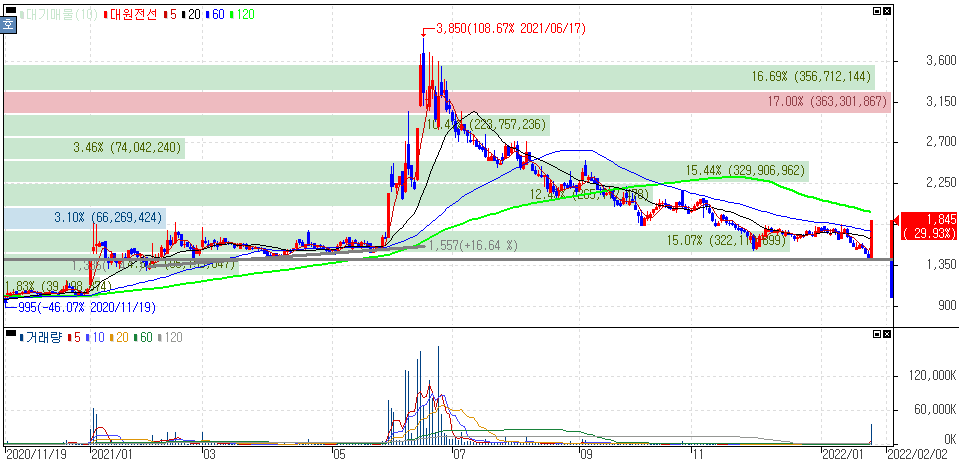Click the blue bar below the current price tag
The width and height of the screenshot is (959, 462).
pyautogui.click(x=891, y=279)
